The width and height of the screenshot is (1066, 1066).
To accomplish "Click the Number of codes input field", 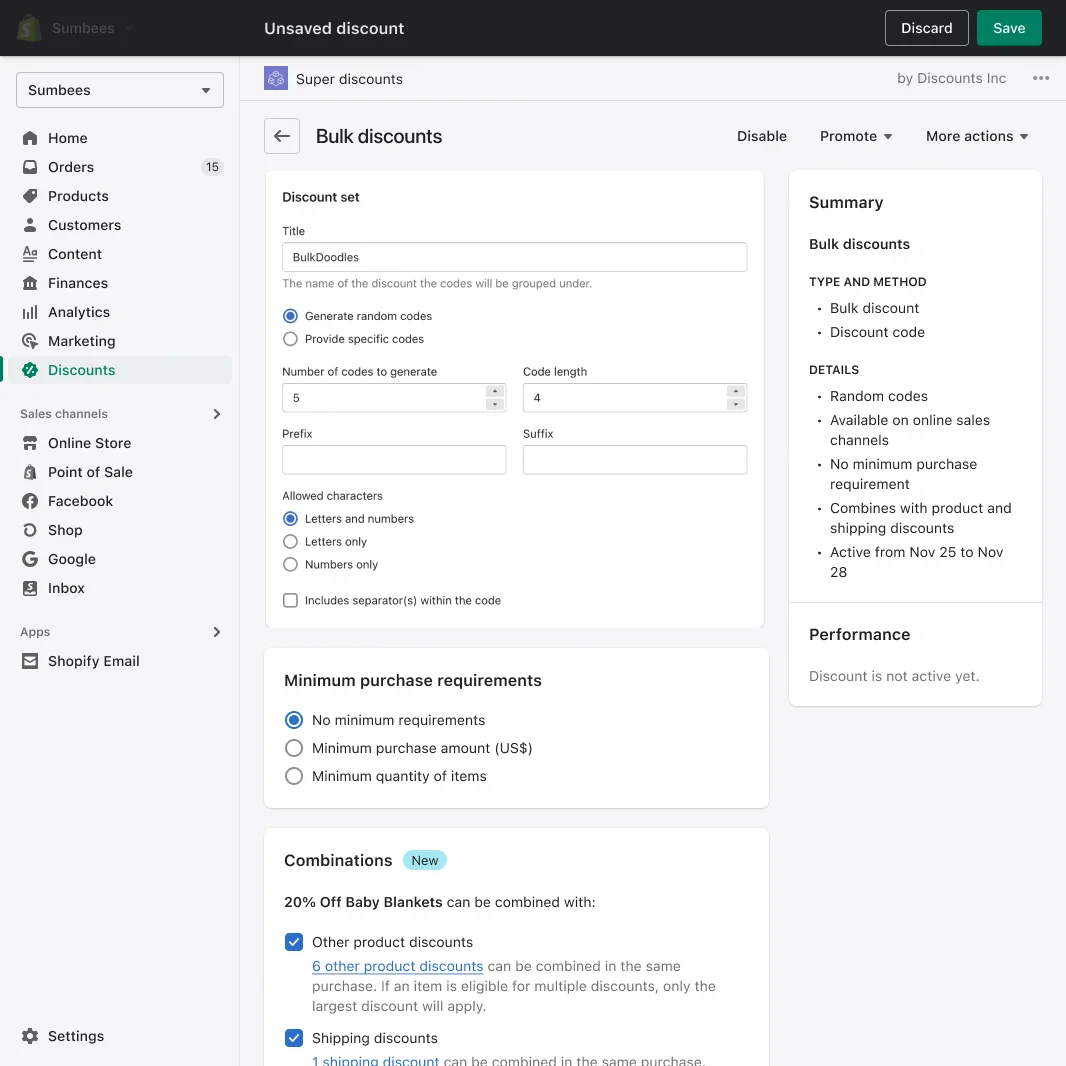I will pyautogui.click(x=394, y=398).
